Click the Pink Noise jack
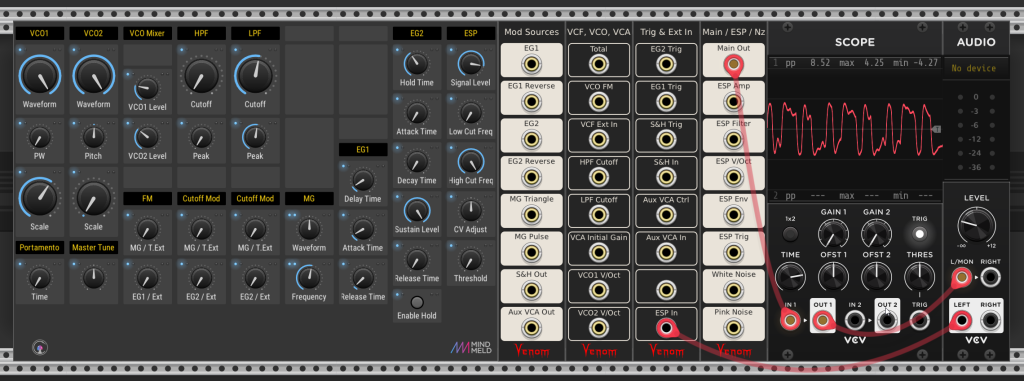This screenshot has height=381, width=1024. [x=733, y=328]
